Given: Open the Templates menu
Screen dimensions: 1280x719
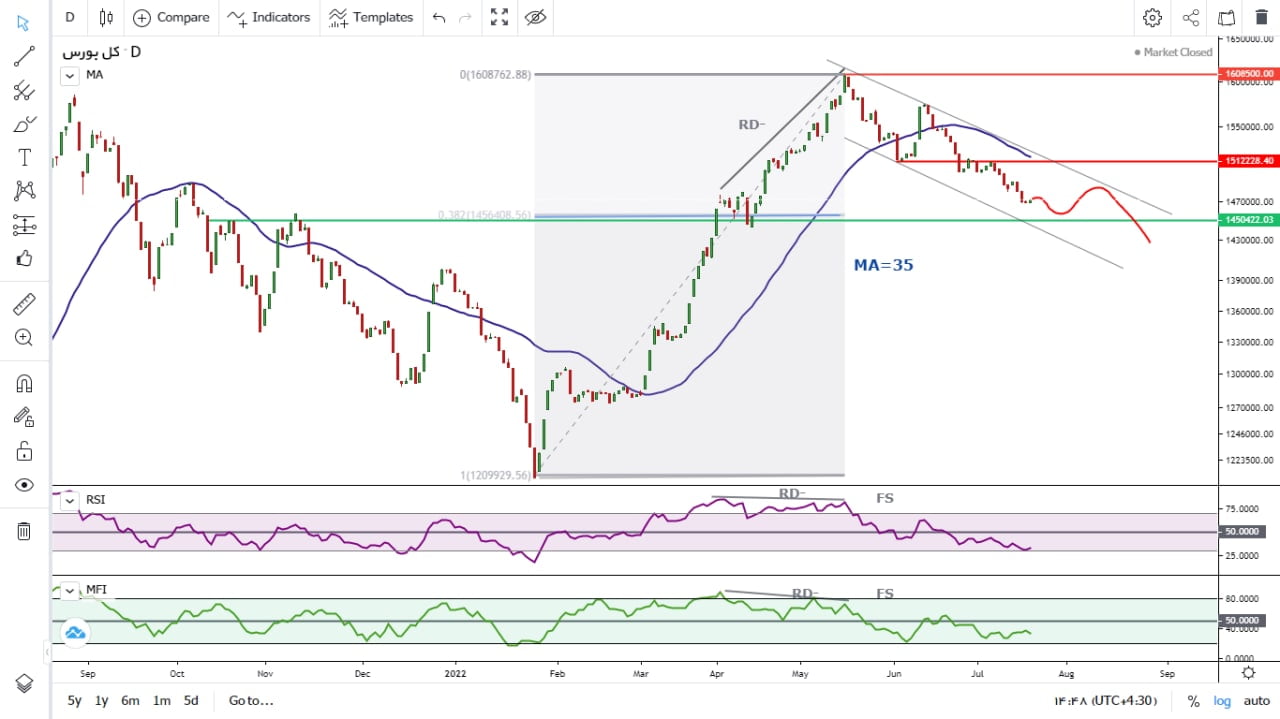Looking at the screenshot, I should (370, 17).
